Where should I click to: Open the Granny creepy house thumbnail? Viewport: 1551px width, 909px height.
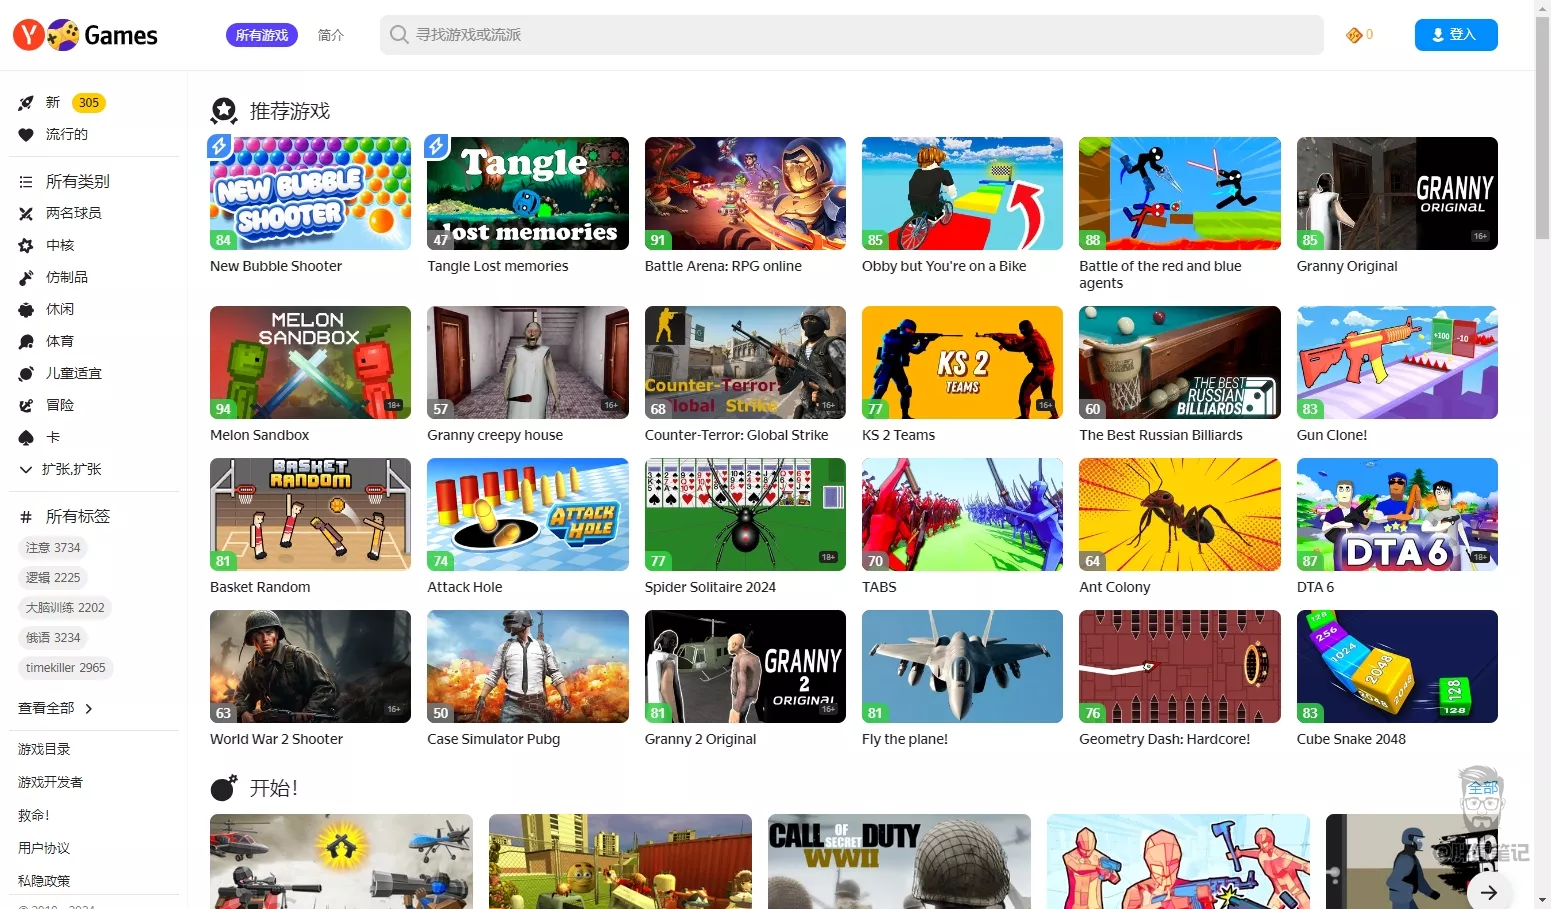[528, 362]
